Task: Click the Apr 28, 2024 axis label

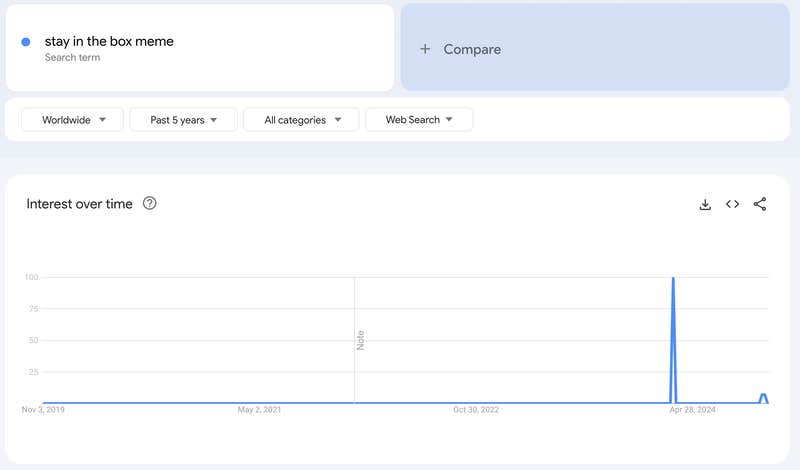Action: coord(692,410)
